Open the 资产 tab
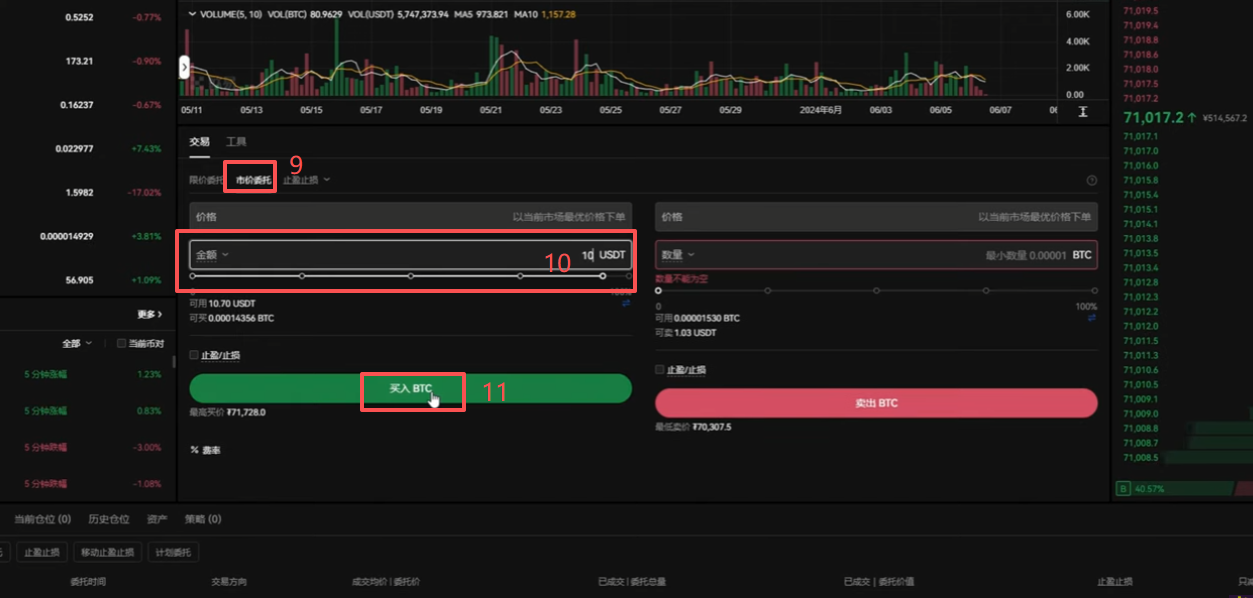1253x598 pixels. click(x=157, y=519)
